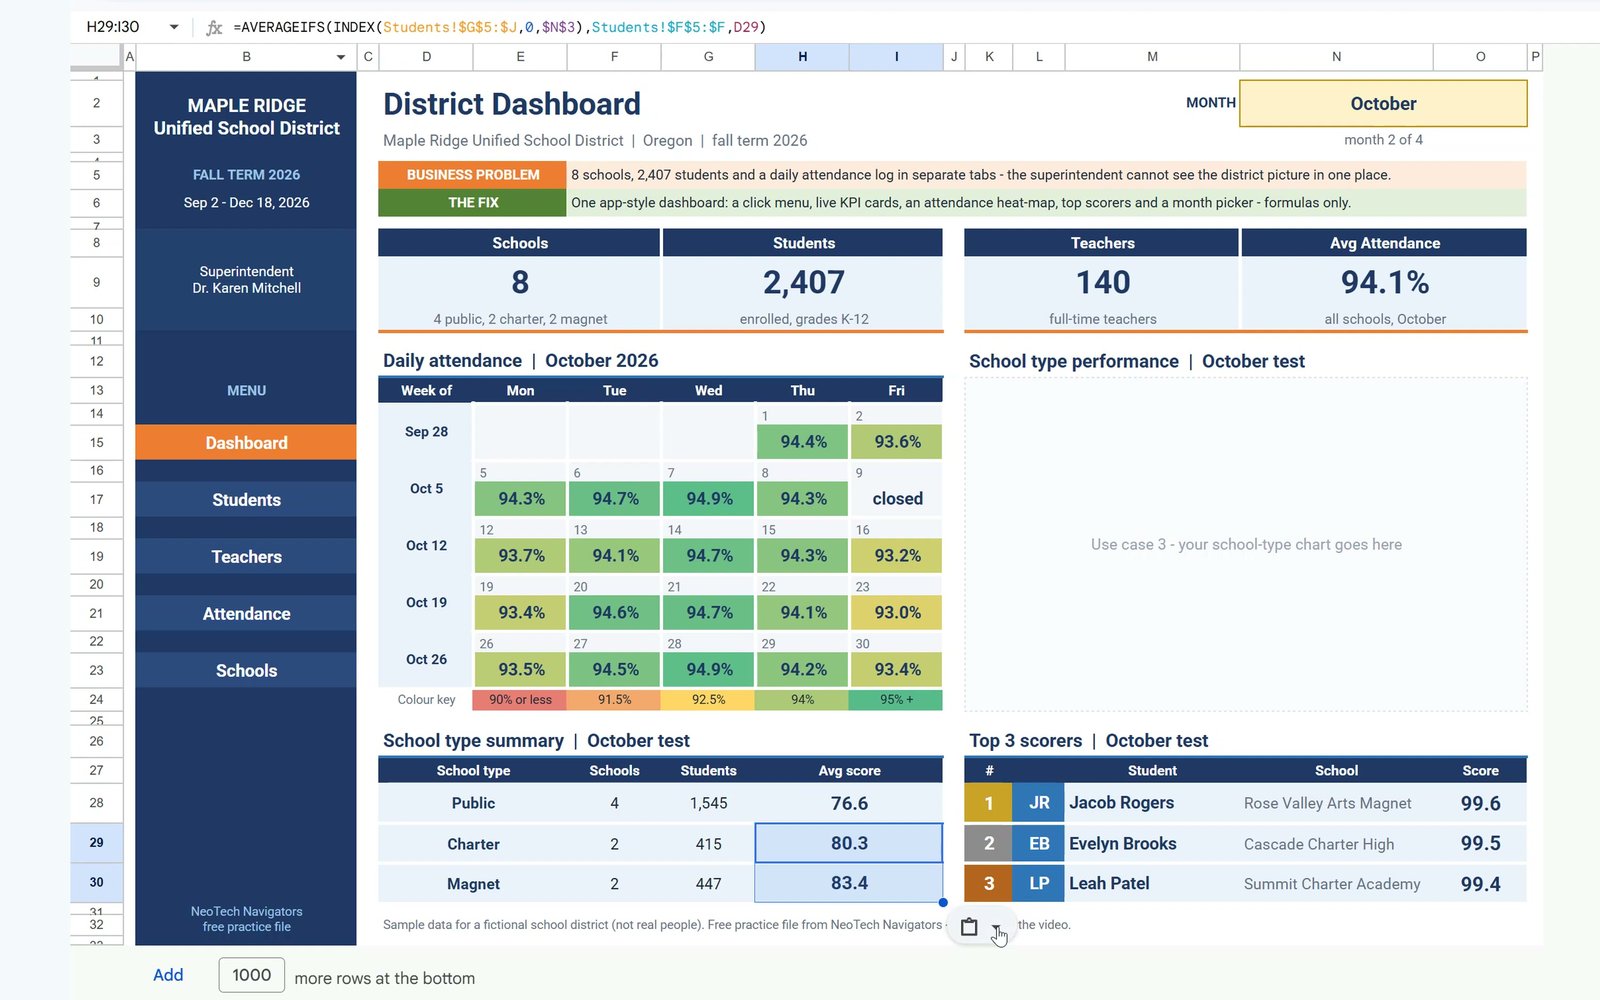Screen dimensions: 1600x1000
Task: Select the Students 2,407 card value
Action: (803, 283)
